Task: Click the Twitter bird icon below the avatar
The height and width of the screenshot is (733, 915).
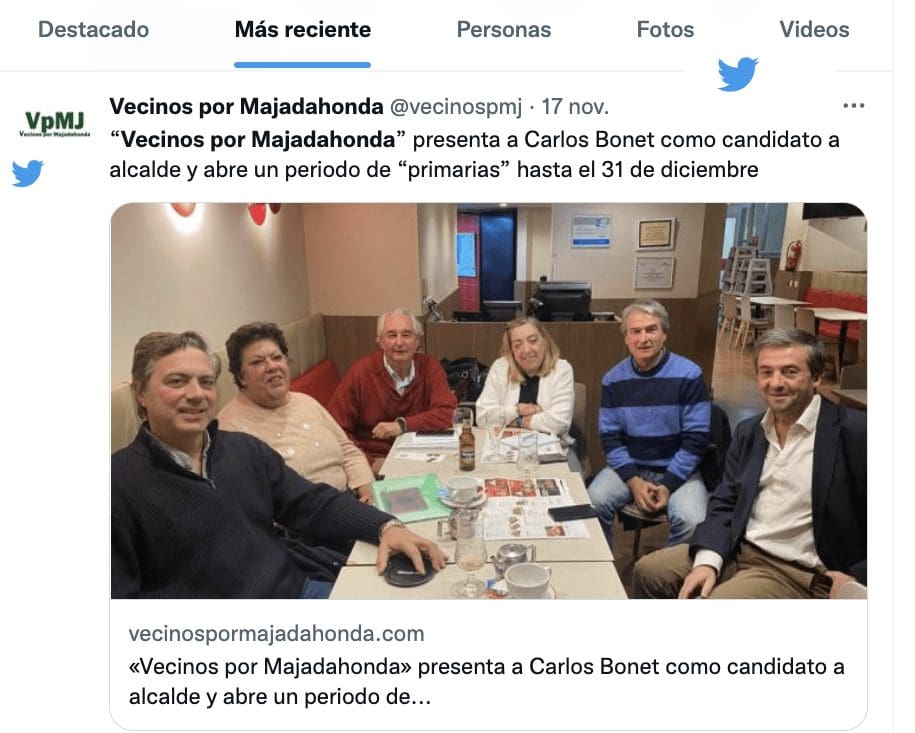Action: pyautogui.click(x=27, y=173)
